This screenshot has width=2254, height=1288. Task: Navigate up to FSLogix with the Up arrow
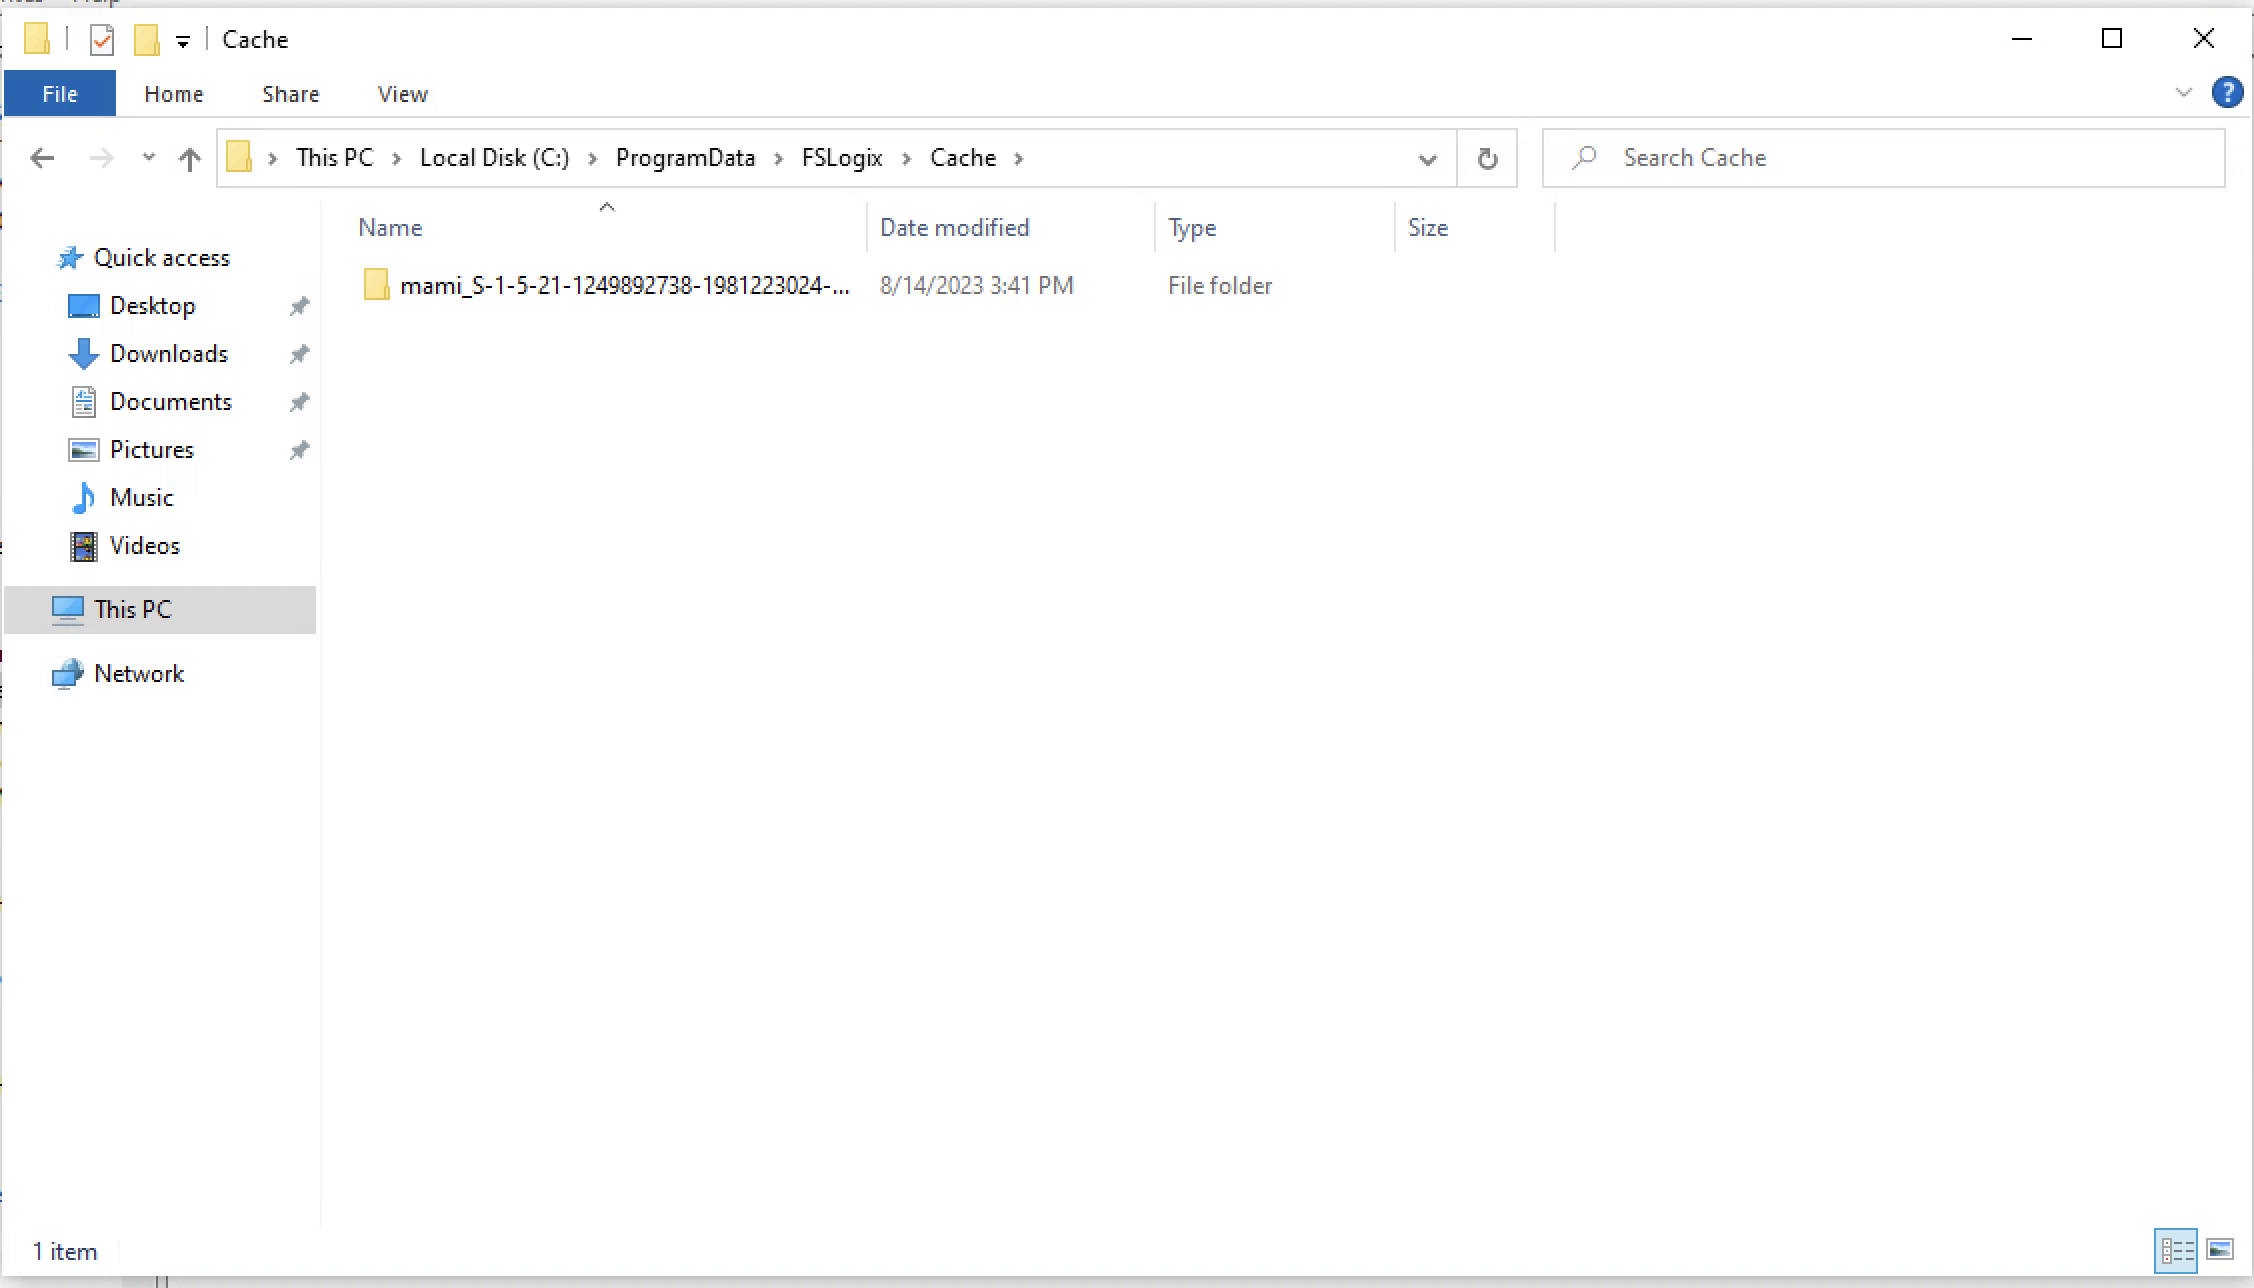[x=189, y=158]
